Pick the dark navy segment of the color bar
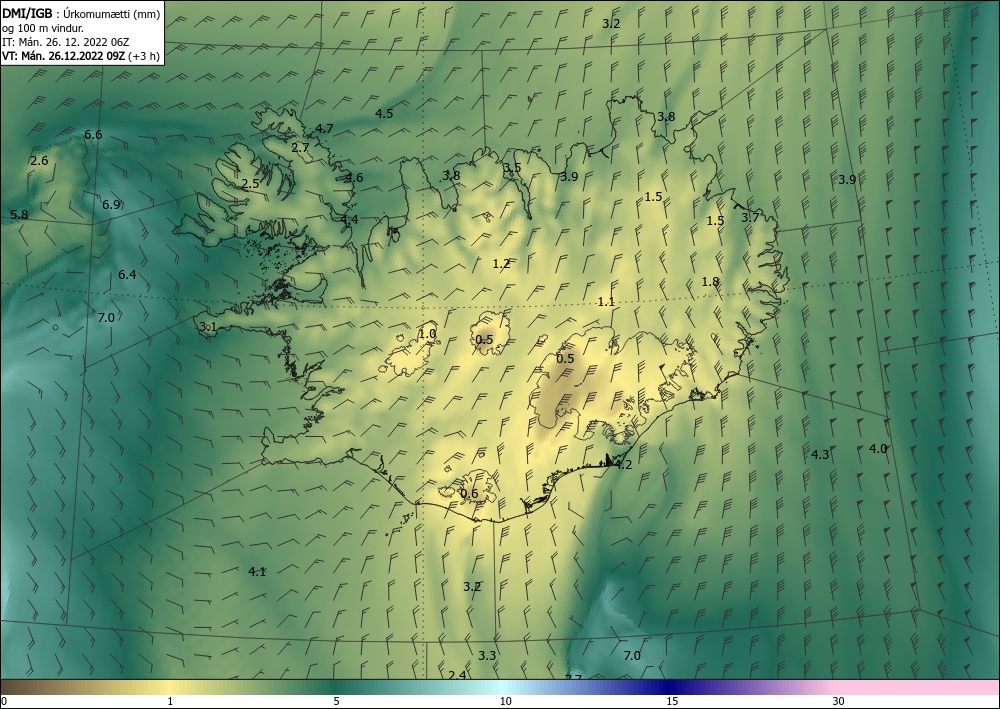The width and height of the screenshot is (1000, 709). coord(670,687)
